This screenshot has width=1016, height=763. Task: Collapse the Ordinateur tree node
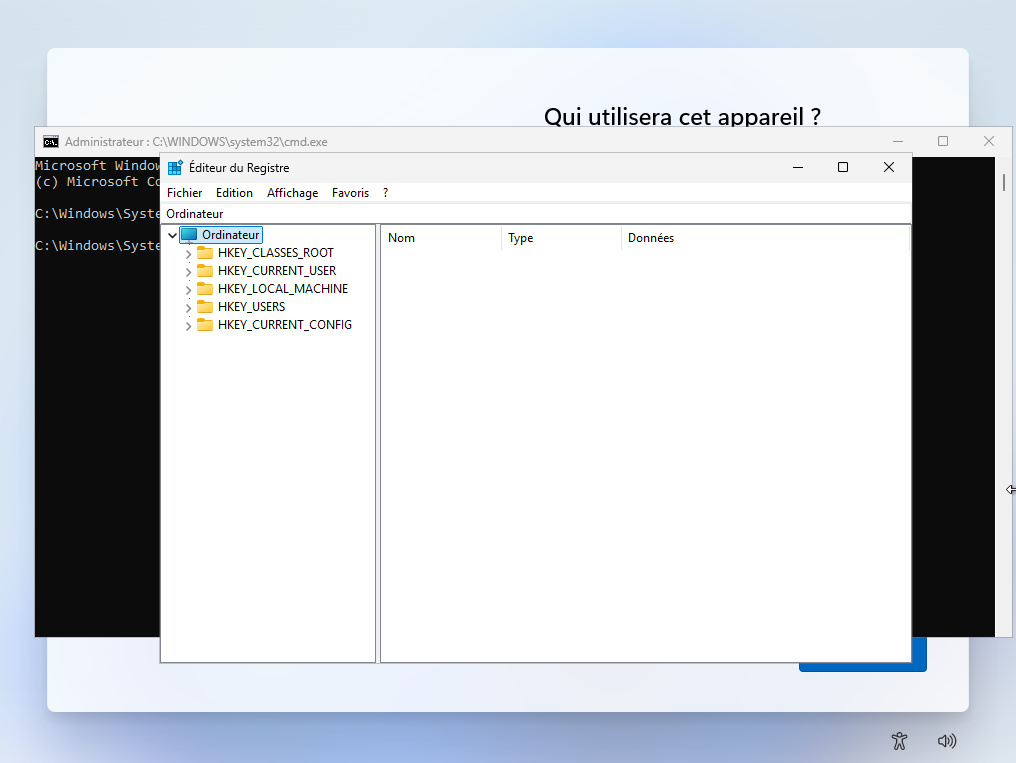(173, 236)
